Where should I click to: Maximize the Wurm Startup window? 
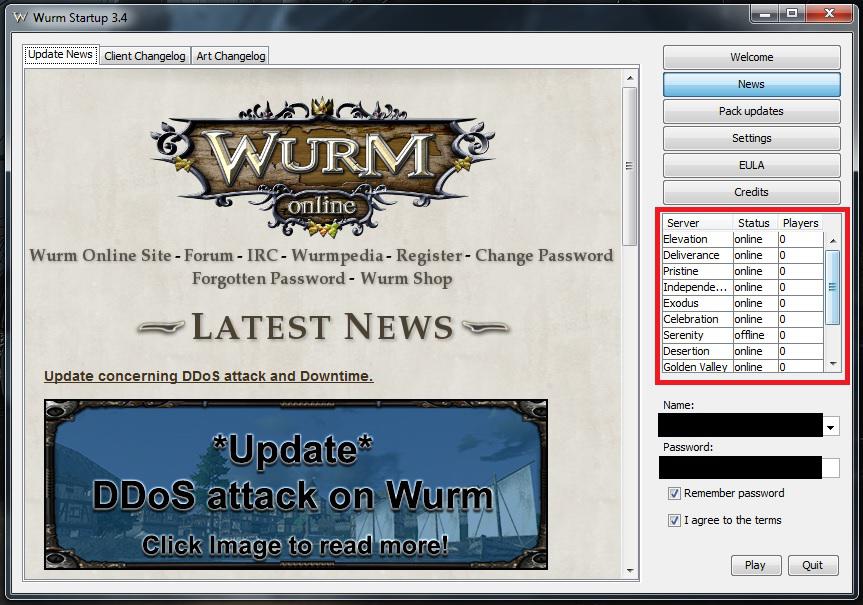(791, 14)
